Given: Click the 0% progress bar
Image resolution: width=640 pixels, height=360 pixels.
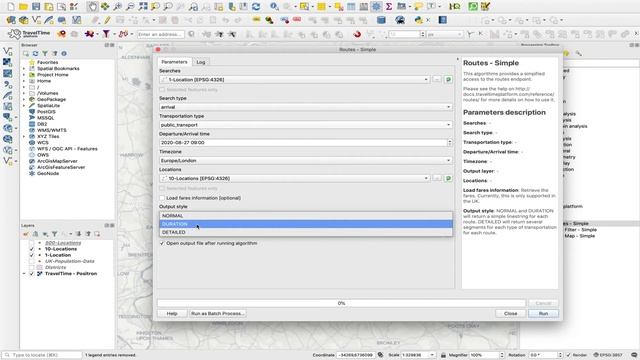Looking at the screenshot, I should 341,303.
